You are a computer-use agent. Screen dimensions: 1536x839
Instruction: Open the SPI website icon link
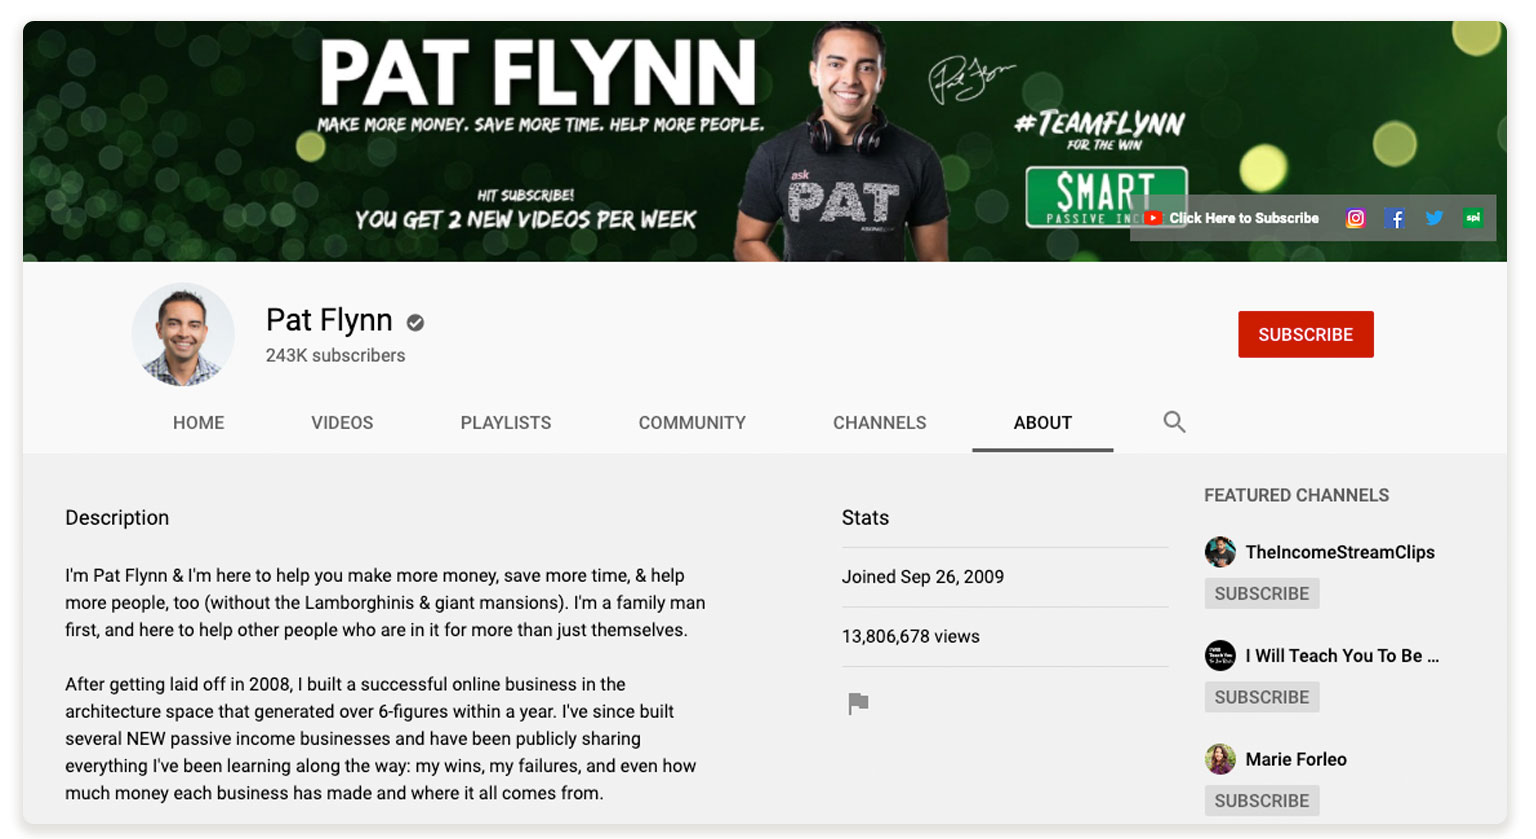tap(1473, 218)
